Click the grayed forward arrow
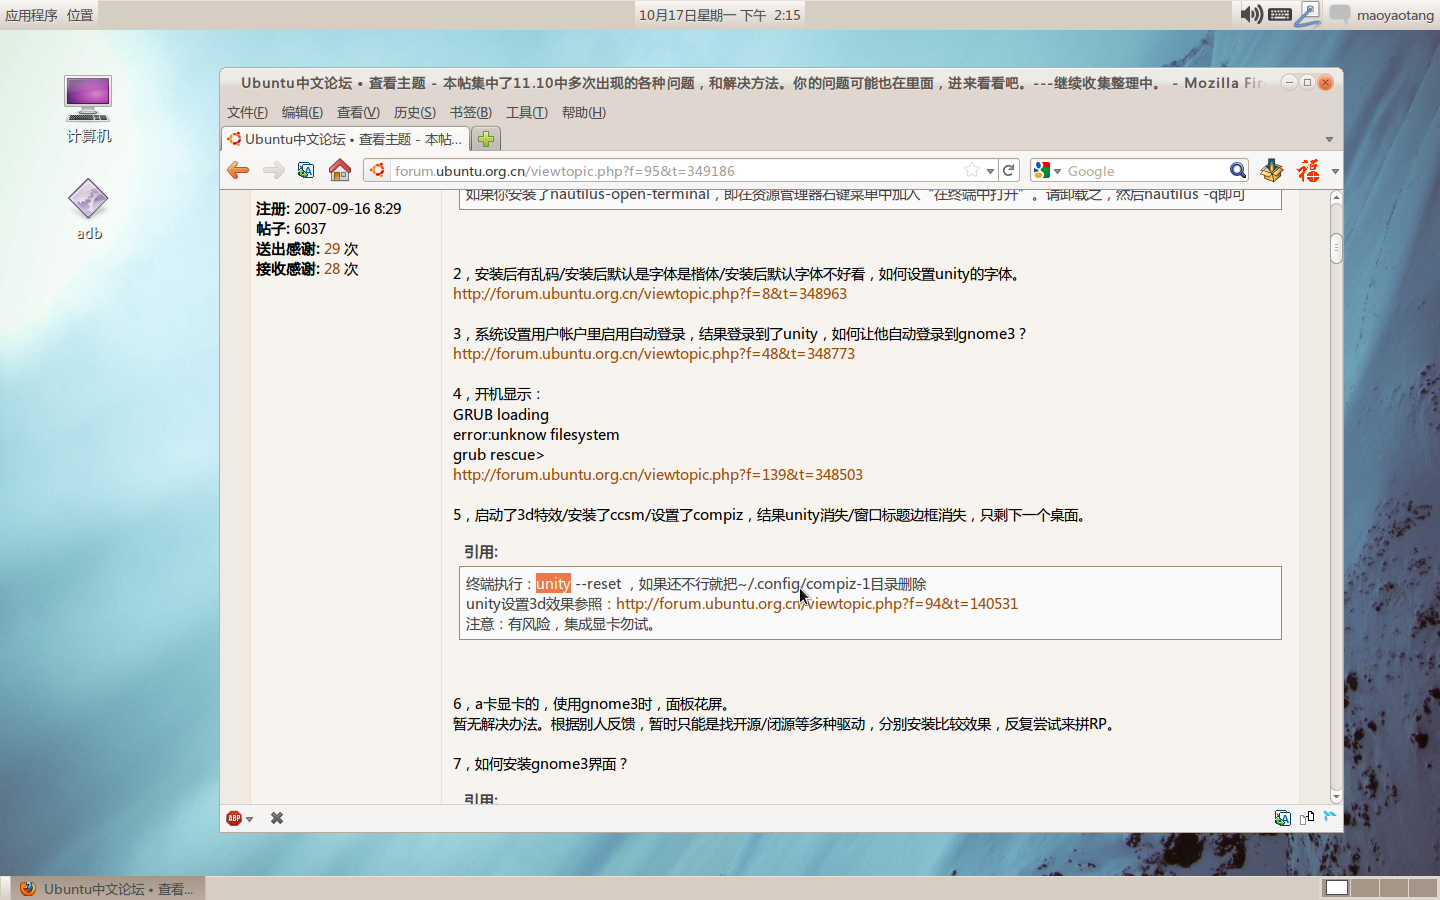Viewport: 1440px width, 900px height. point(273,171)
